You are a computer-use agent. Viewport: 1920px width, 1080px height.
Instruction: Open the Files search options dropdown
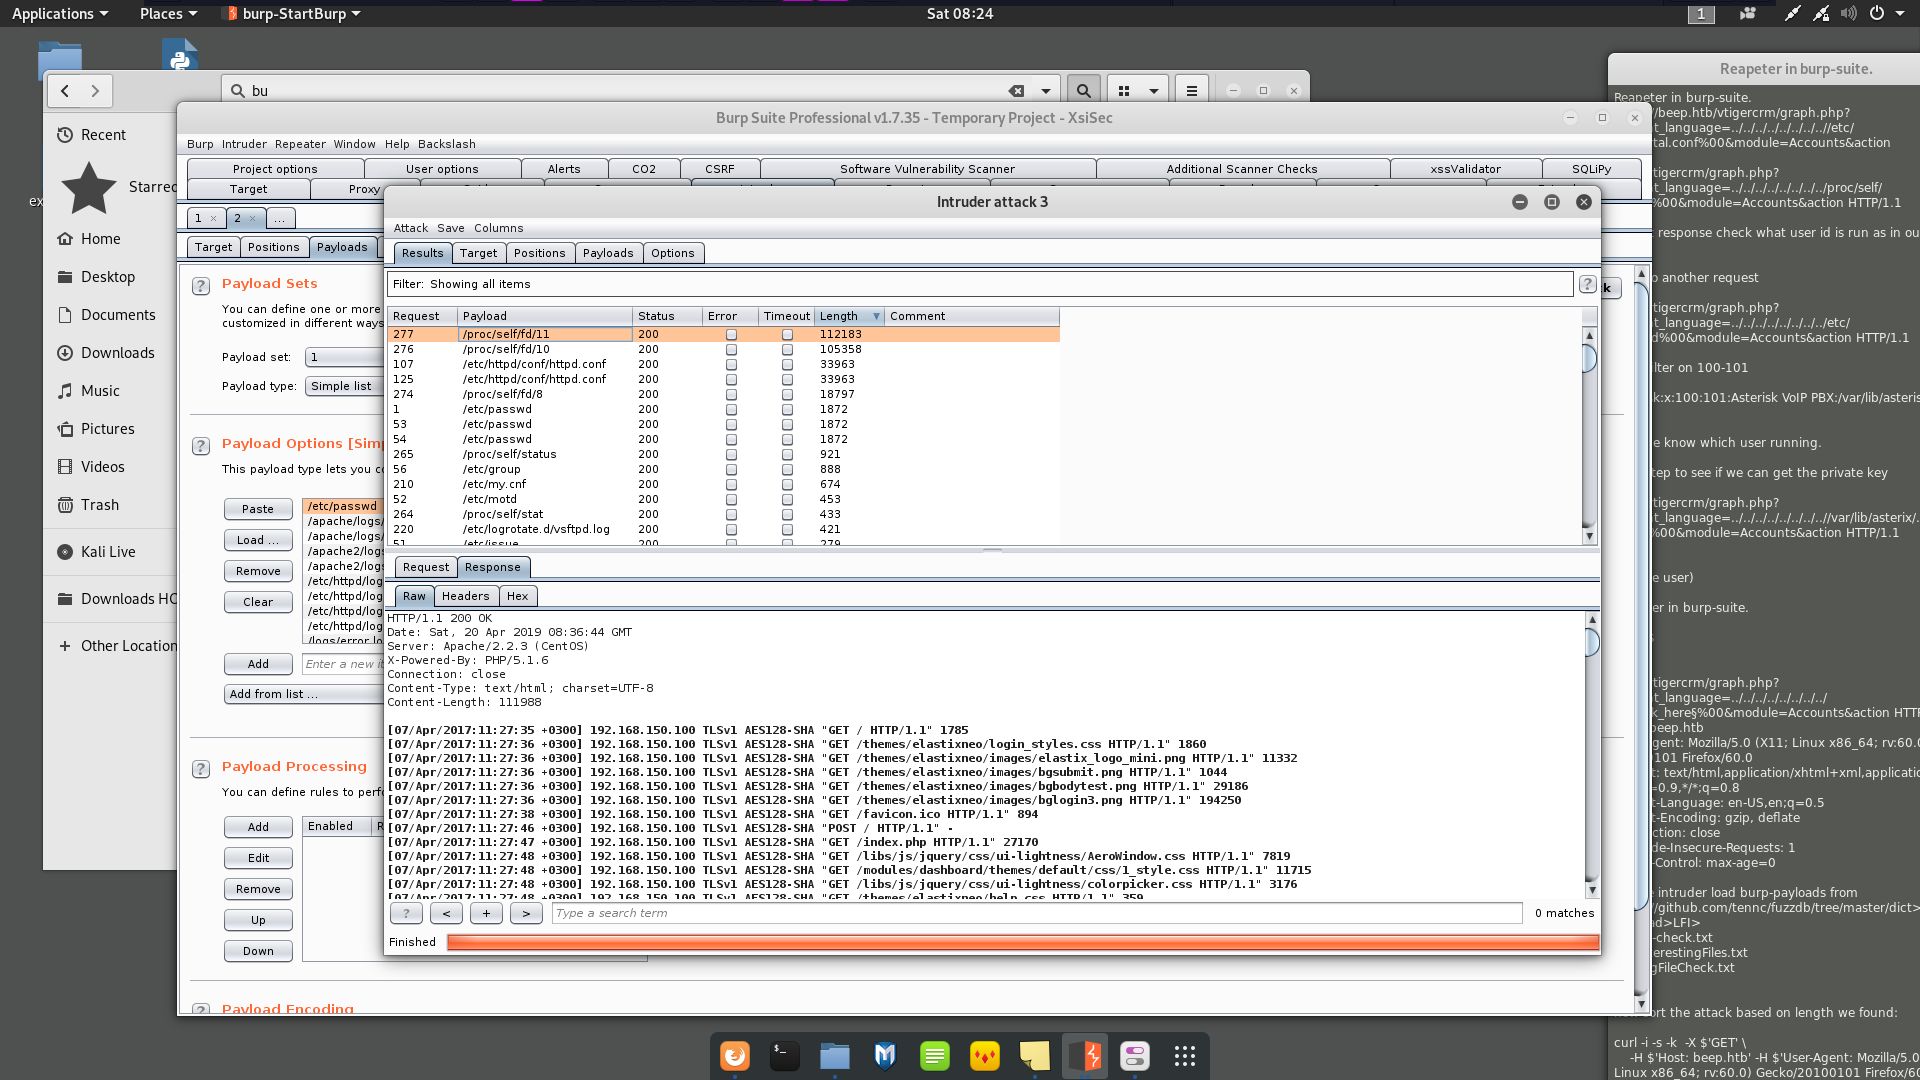(1046, 91)
